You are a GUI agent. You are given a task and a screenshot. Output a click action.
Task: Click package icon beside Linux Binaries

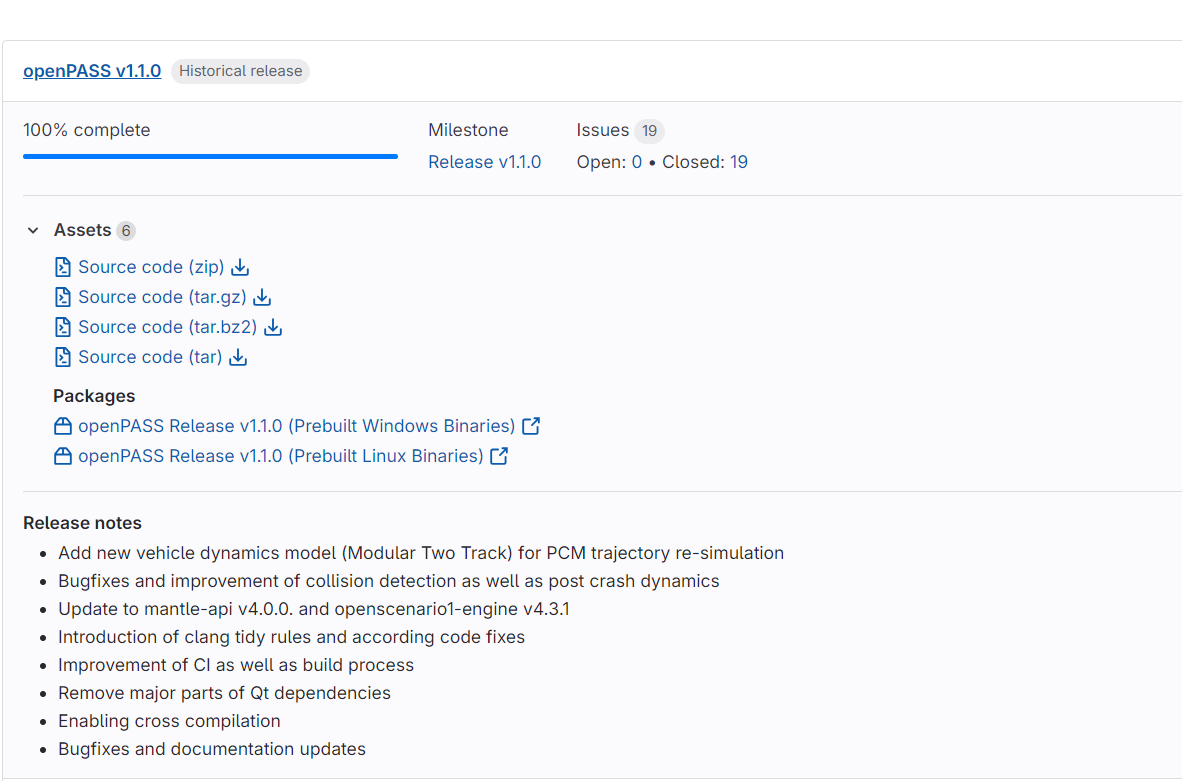63,456
